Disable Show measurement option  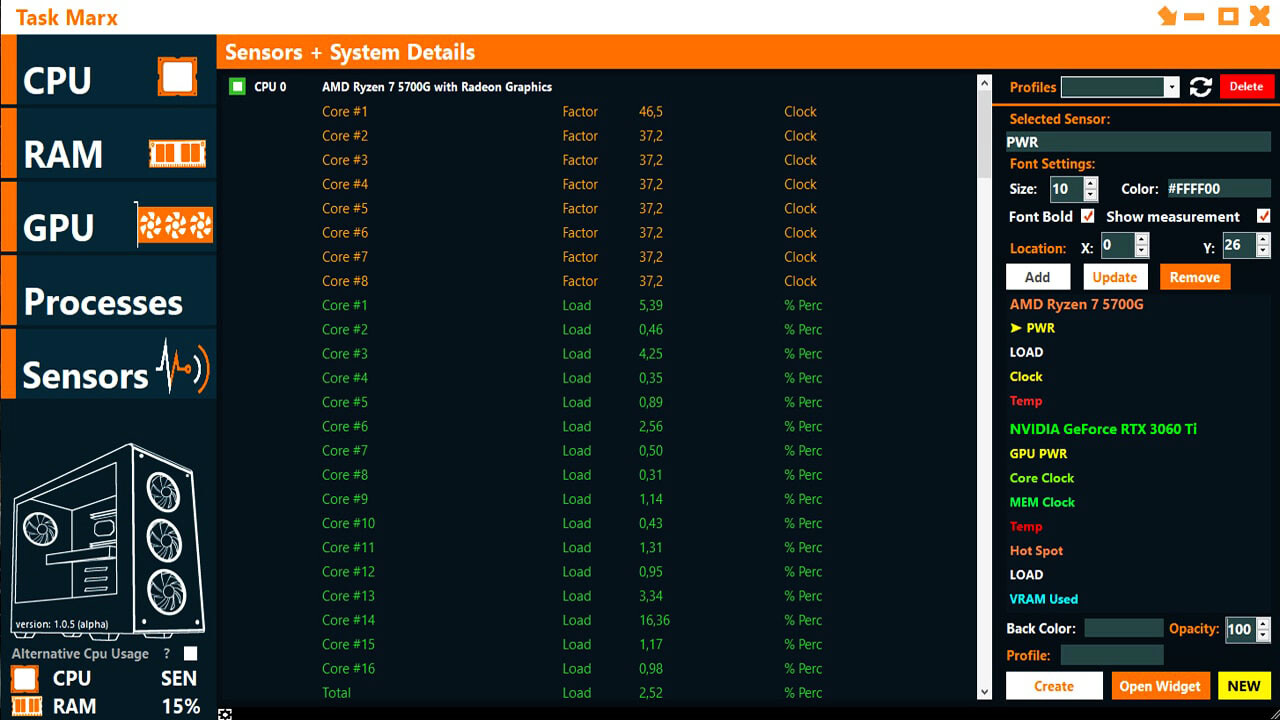pyautogui.click(x=1264, y=216)
